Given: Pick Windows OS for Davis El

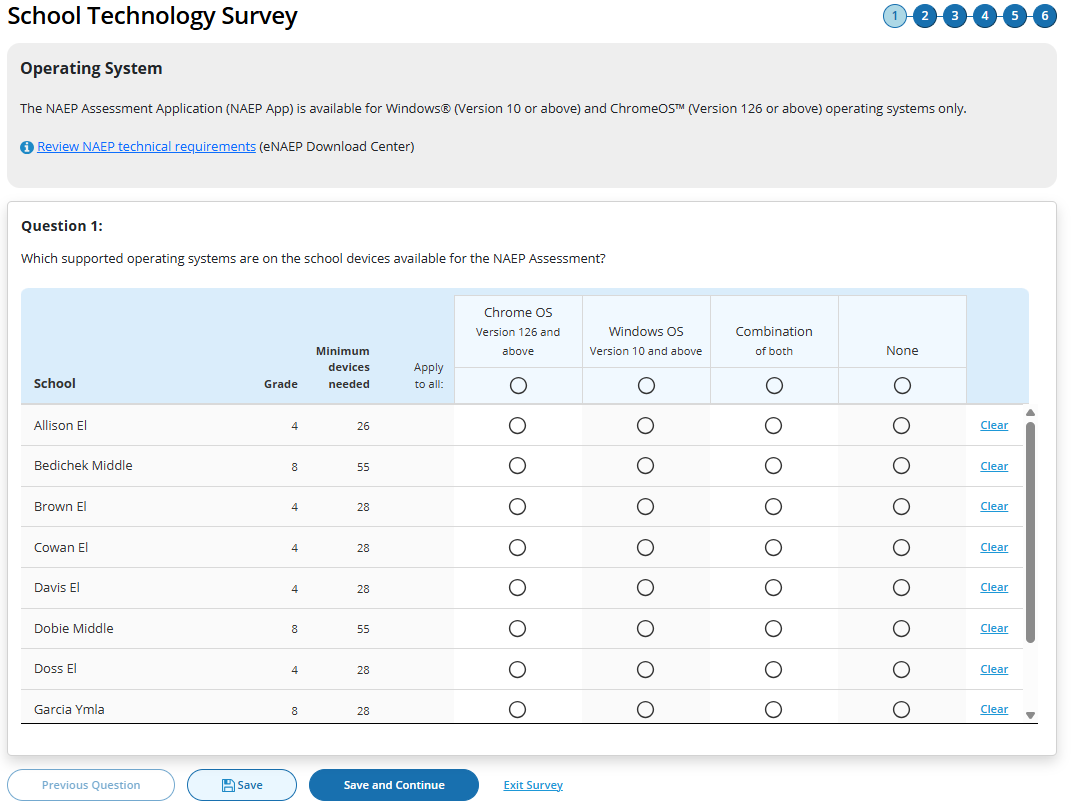Looking at the screenshot, I should 645,588.
